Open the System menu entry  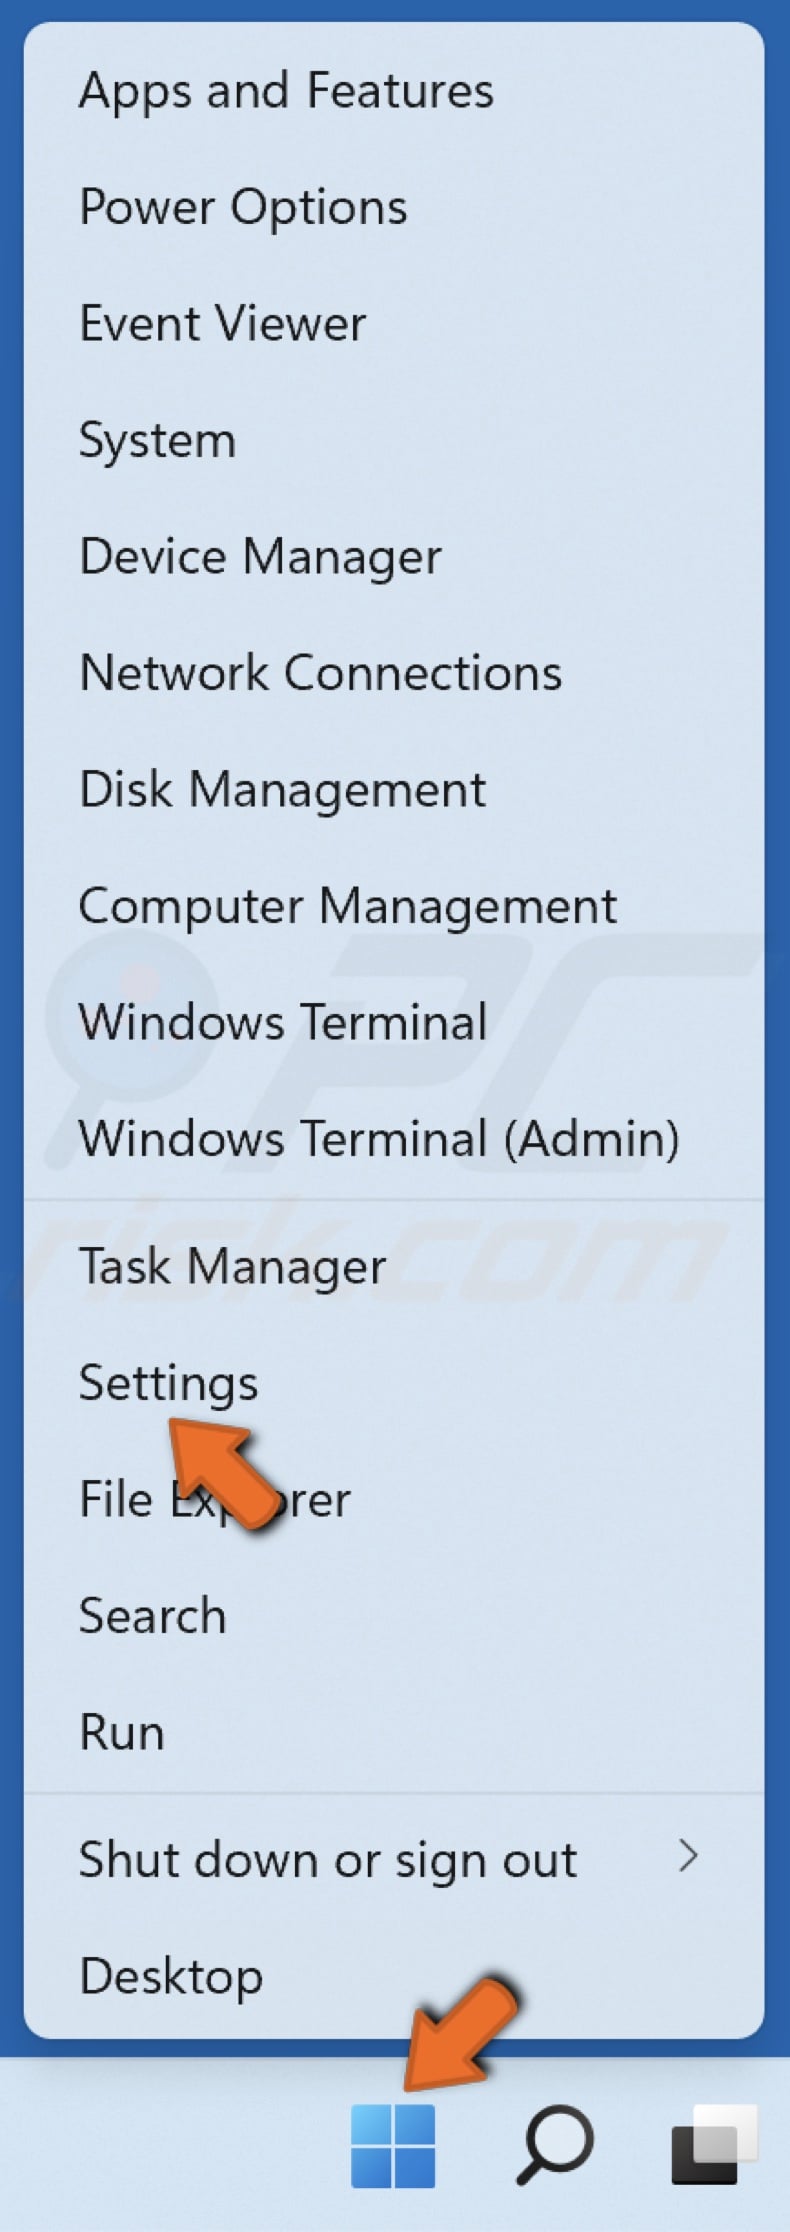pos(156,440)
